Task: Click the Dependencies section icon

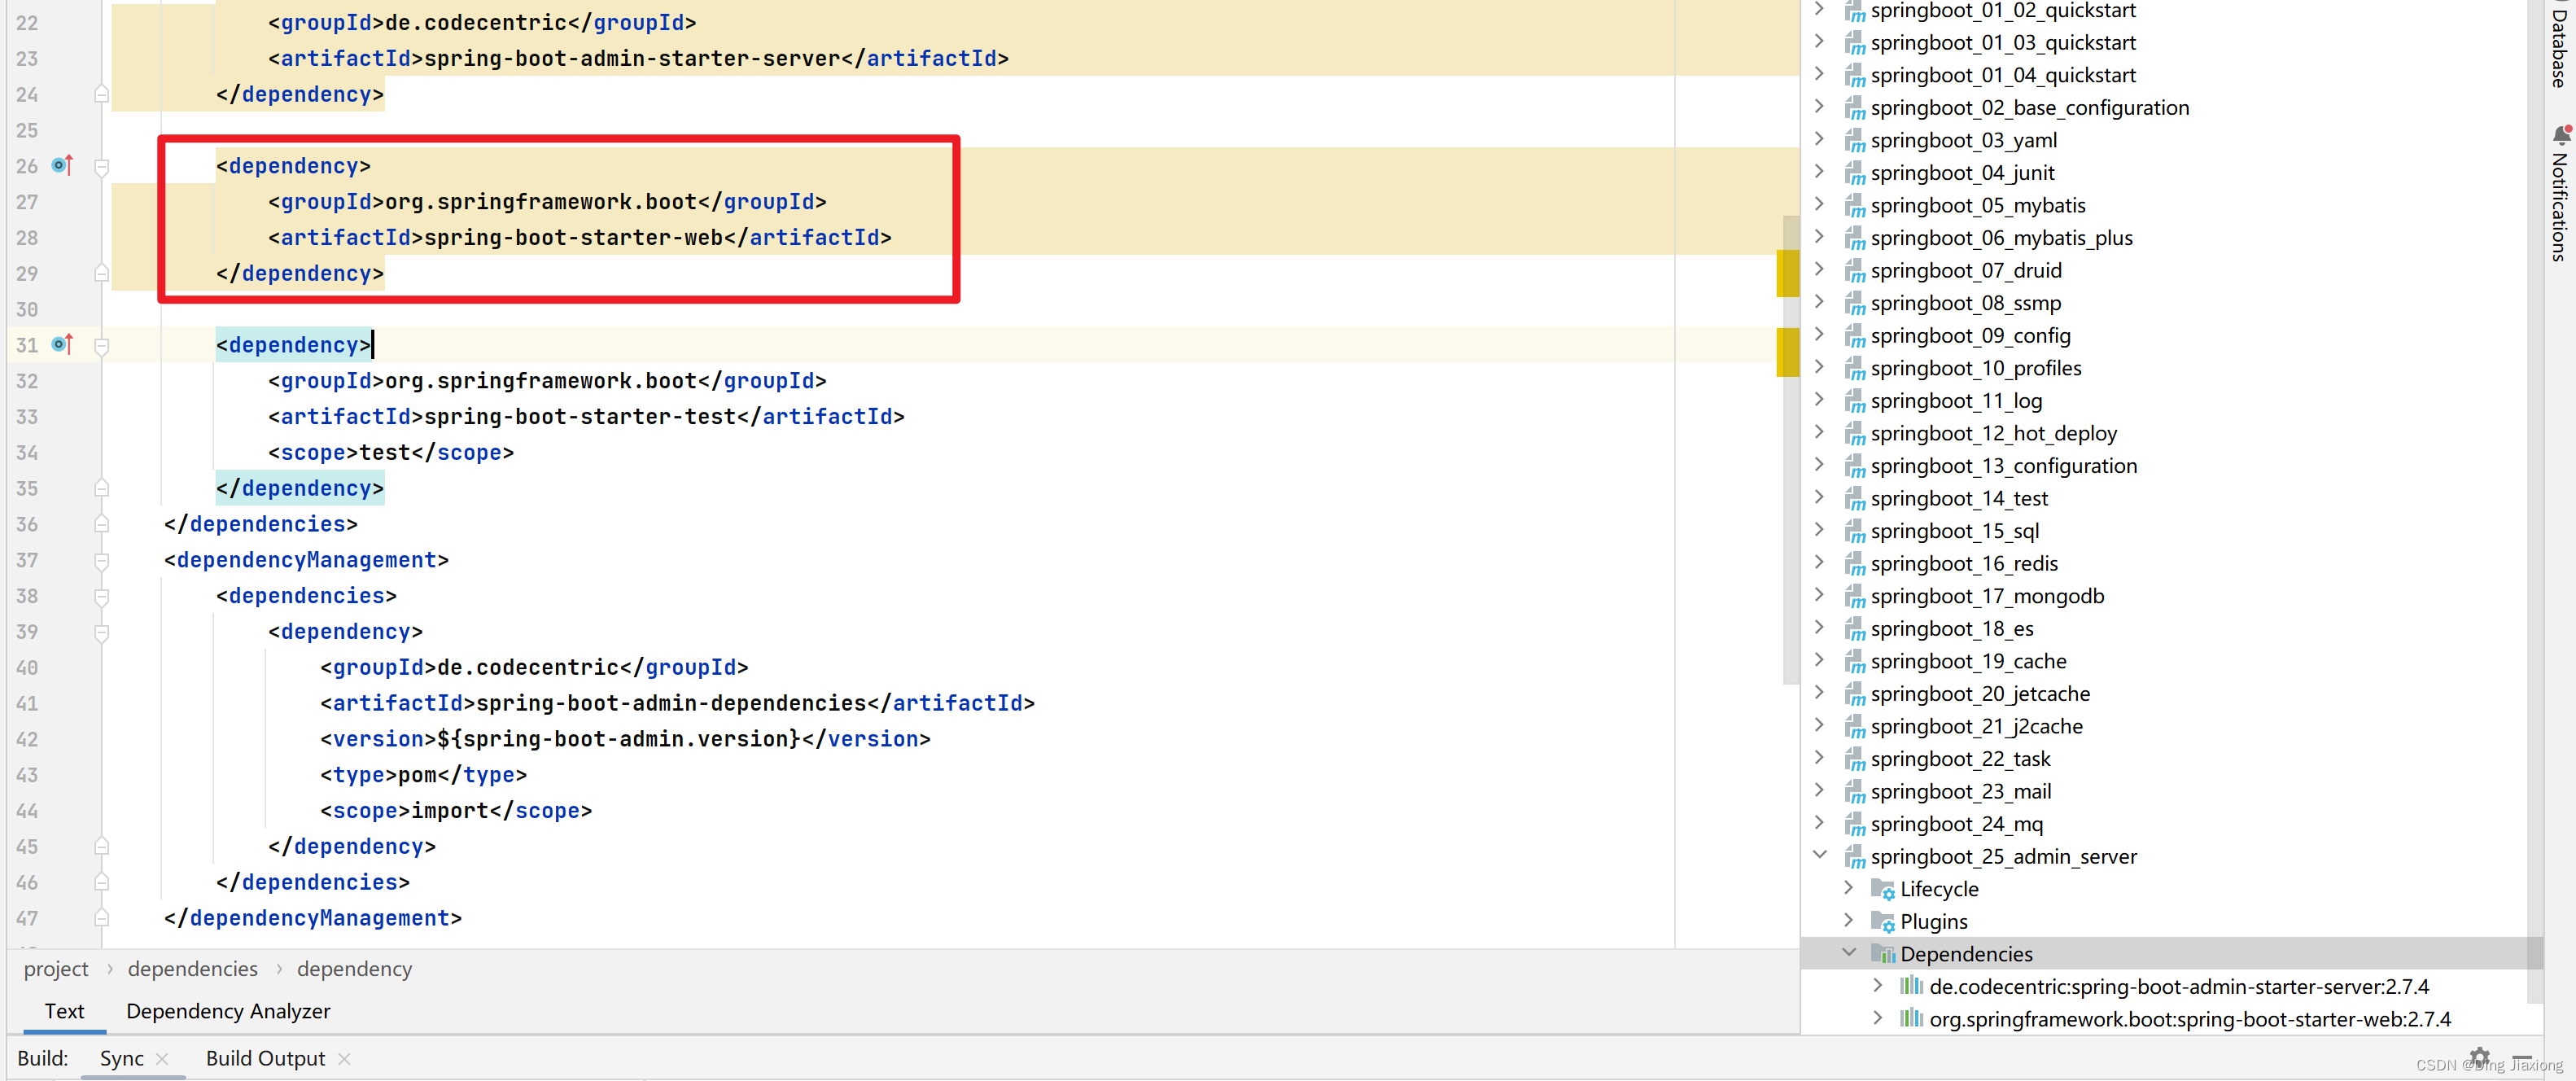Action: pos(1884,952)
